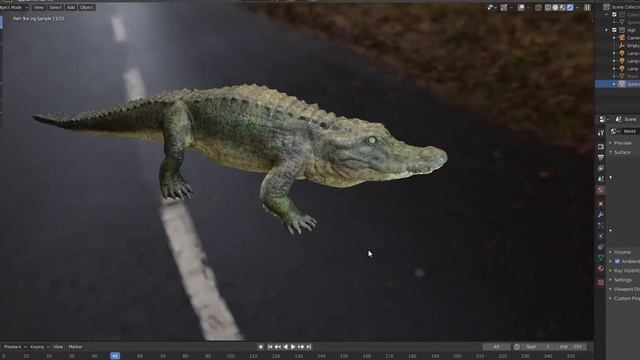Open the Add menu in viewport header
Viewport: 640px width, 360px height.
click(x=71, y=7)
